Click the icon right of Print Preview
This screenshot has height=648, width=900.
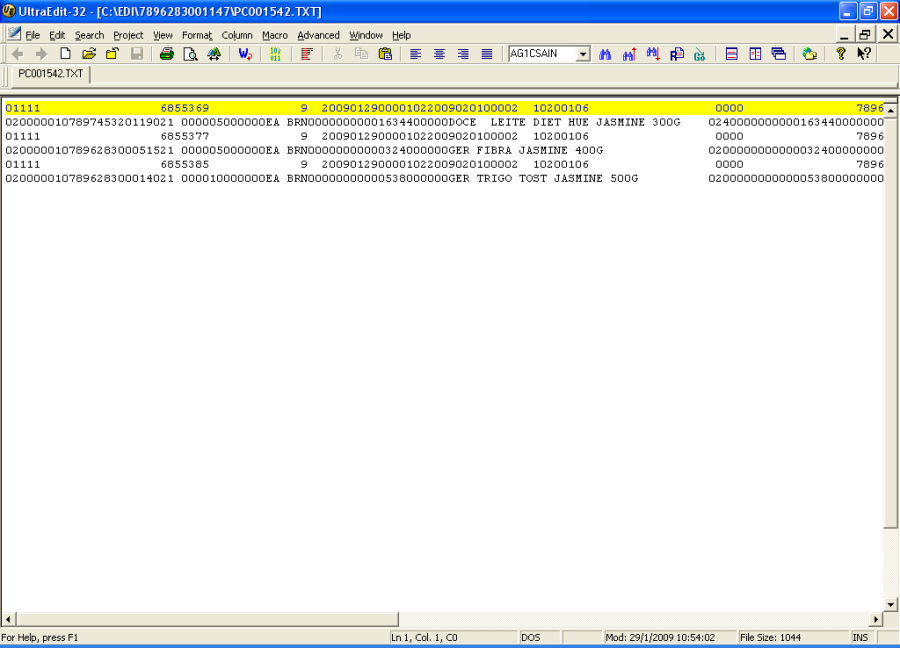tap(214, 54)
